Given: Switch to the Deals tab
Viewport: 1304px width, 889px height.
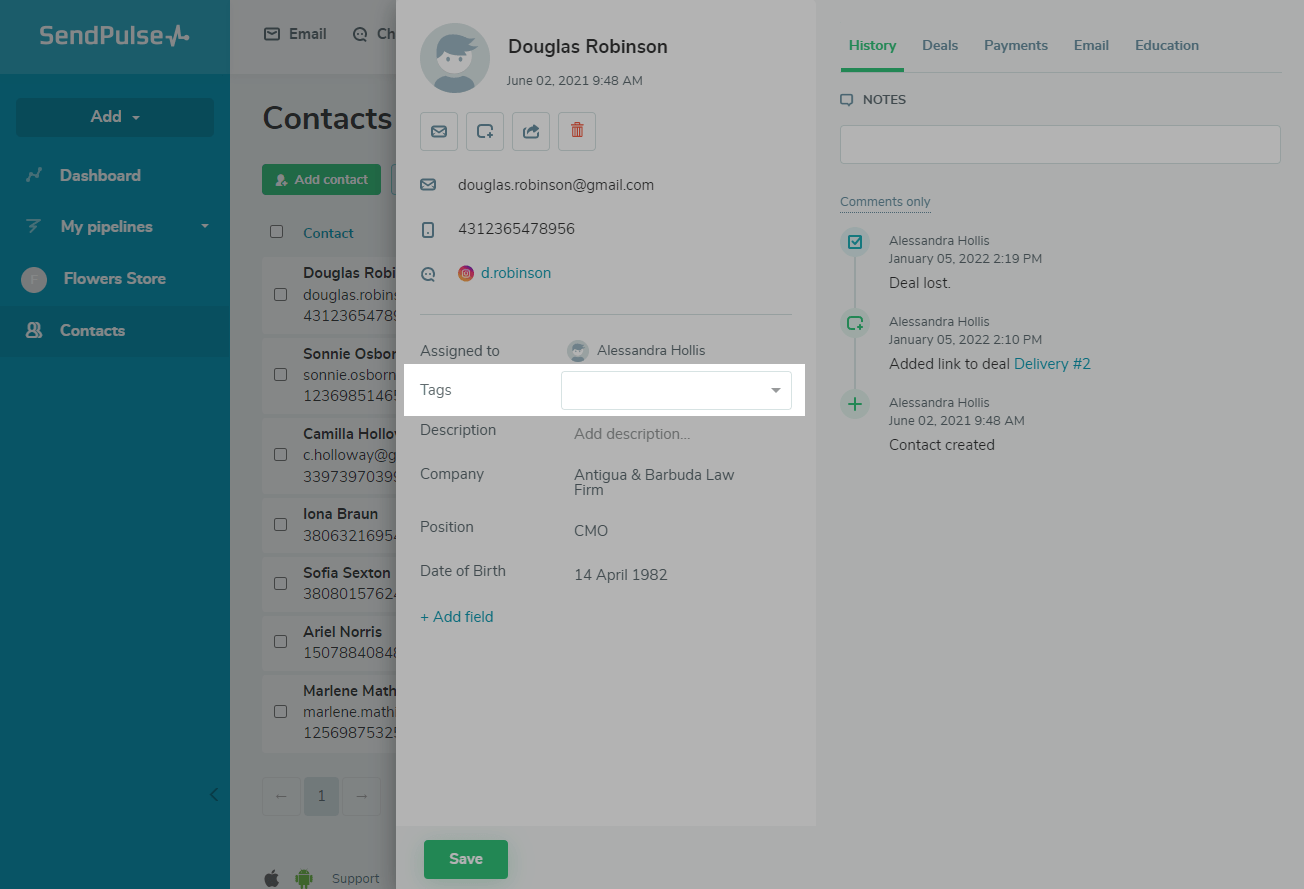Looking at the screenshot, I should (940, 45).
